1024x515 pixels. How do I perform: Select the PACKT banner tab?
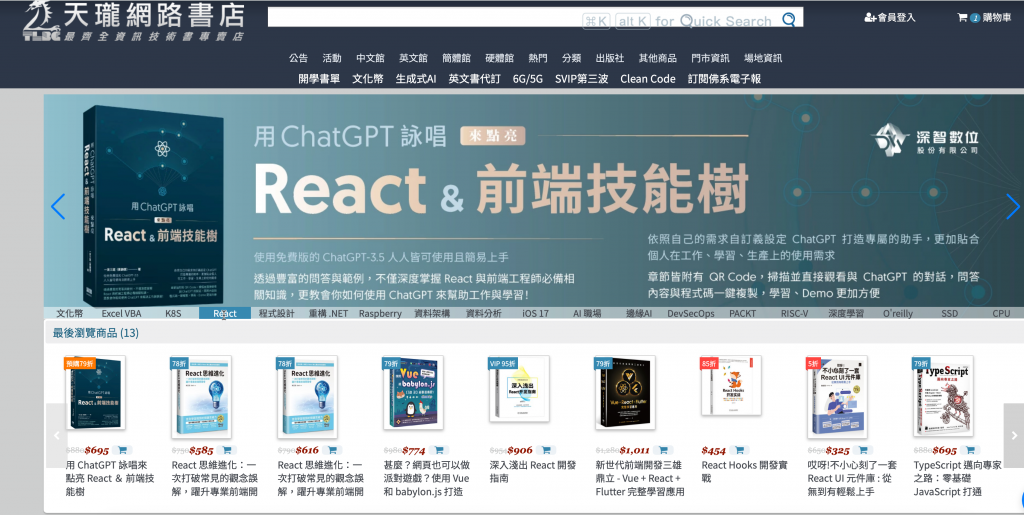(743, 313)
